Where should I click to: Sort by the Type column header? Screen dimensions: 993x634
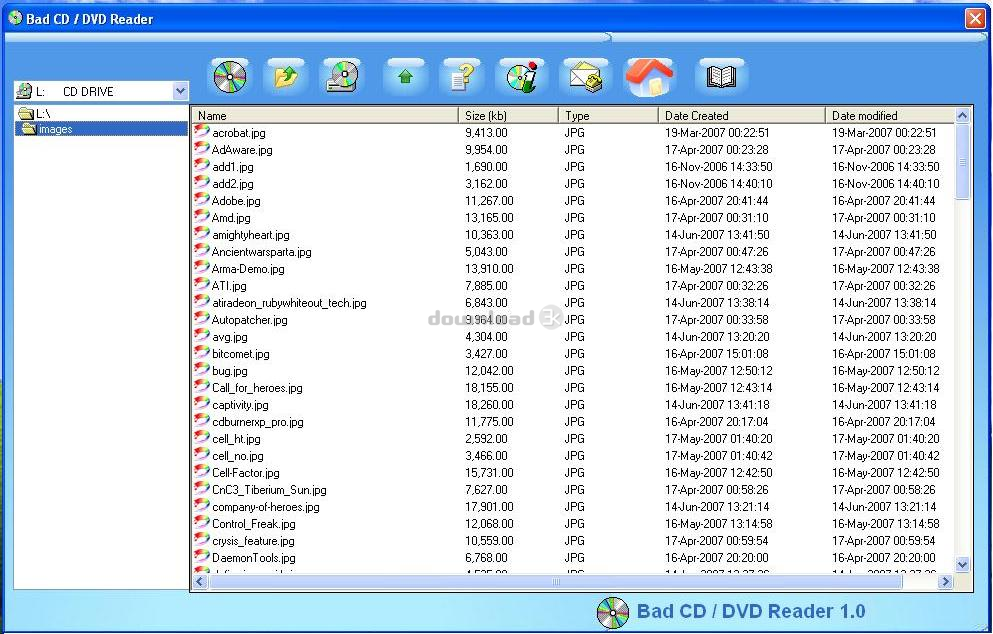pyautogui.click(x=608, y=115)
